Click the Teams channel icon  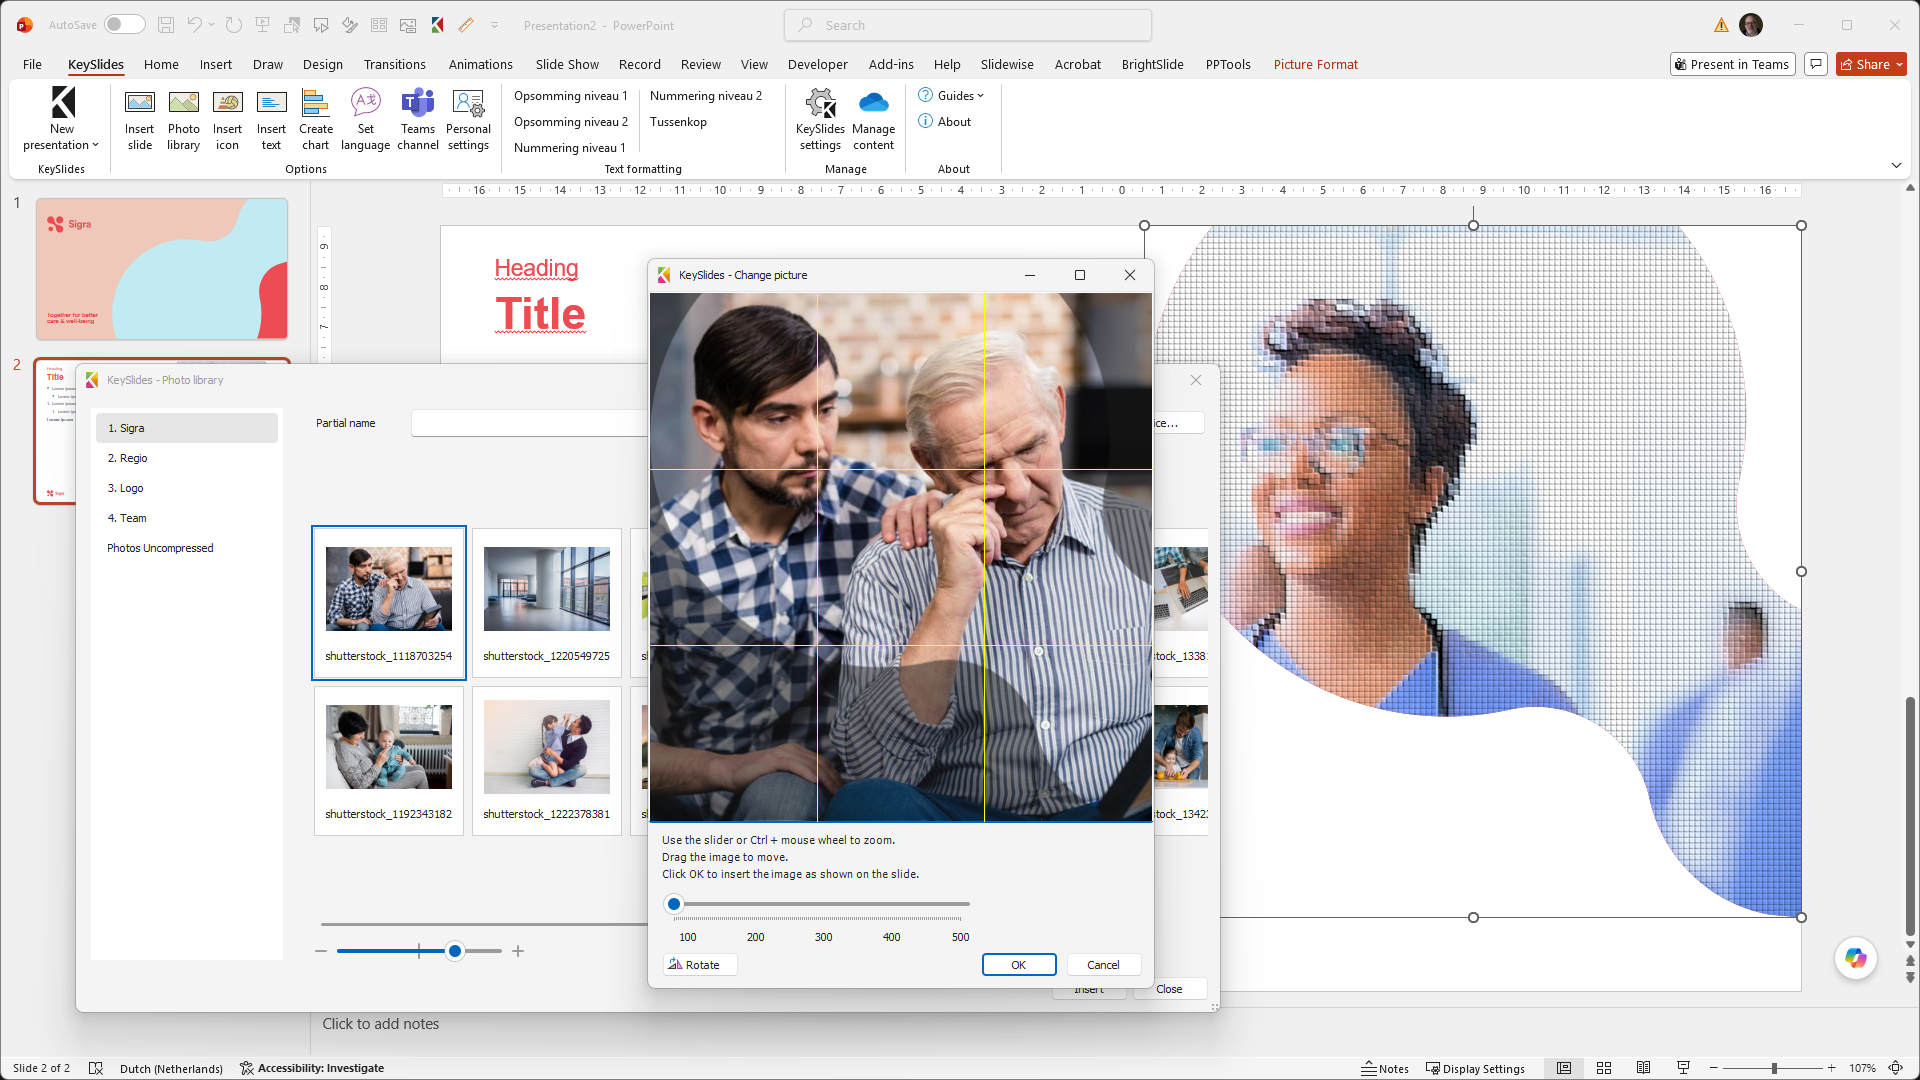coord(418,120)
